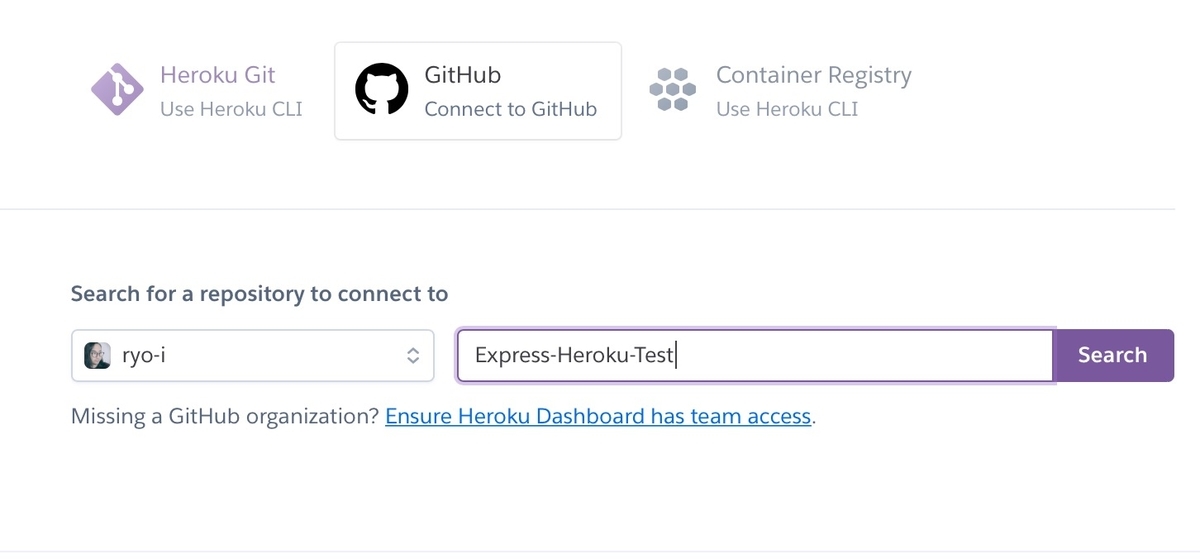The height and width of the screenshot is (559, 1200).
Task: Click the 'Missing a GitHub organization?' text
Action: pos(225,416)
